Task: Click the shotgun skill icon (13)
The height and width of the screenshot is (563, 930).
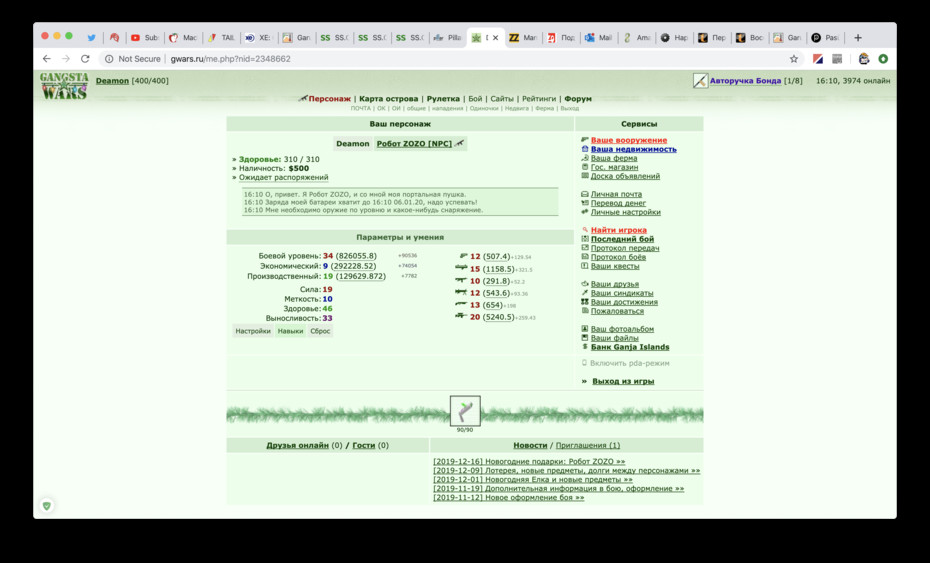Action: [461, 304]
